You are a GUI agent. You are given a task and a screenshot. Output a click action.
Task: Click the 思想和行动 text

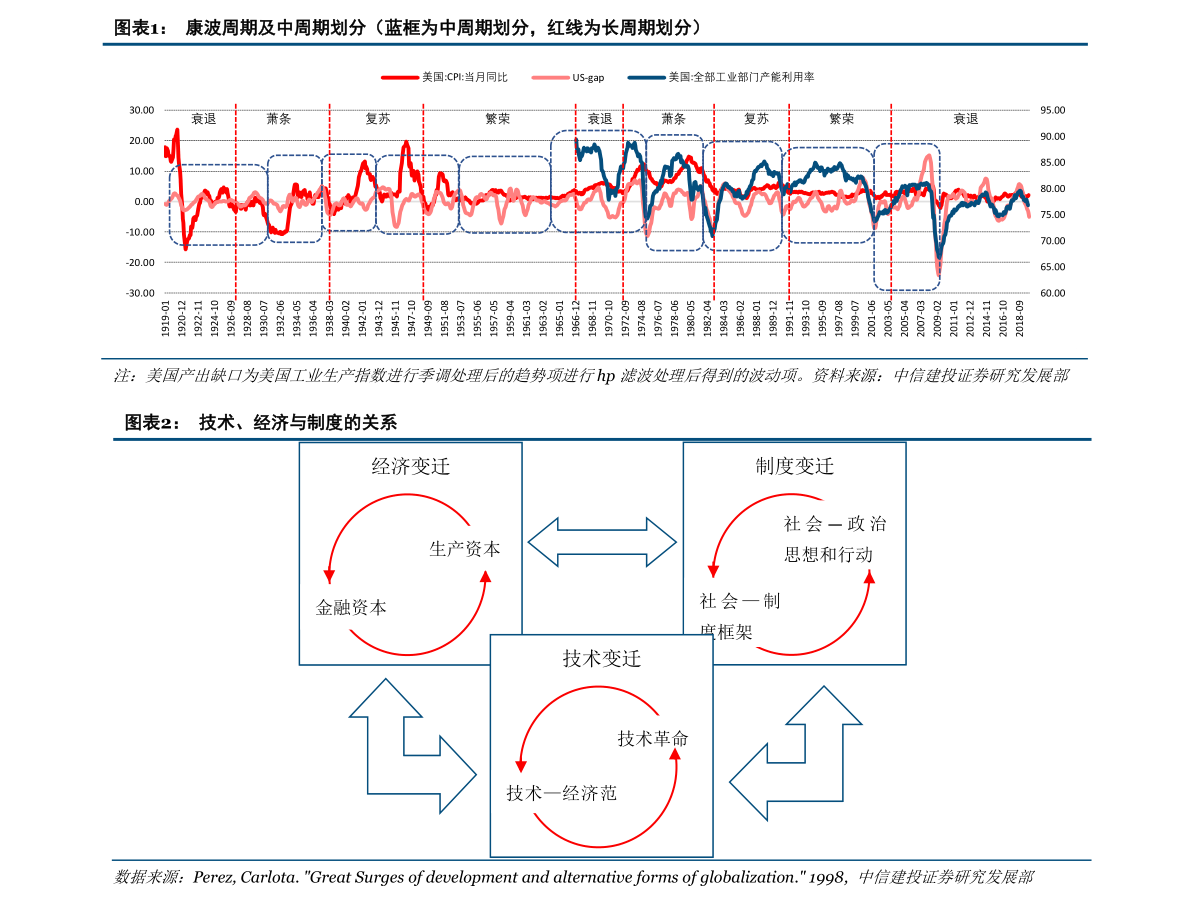(828, 554)
